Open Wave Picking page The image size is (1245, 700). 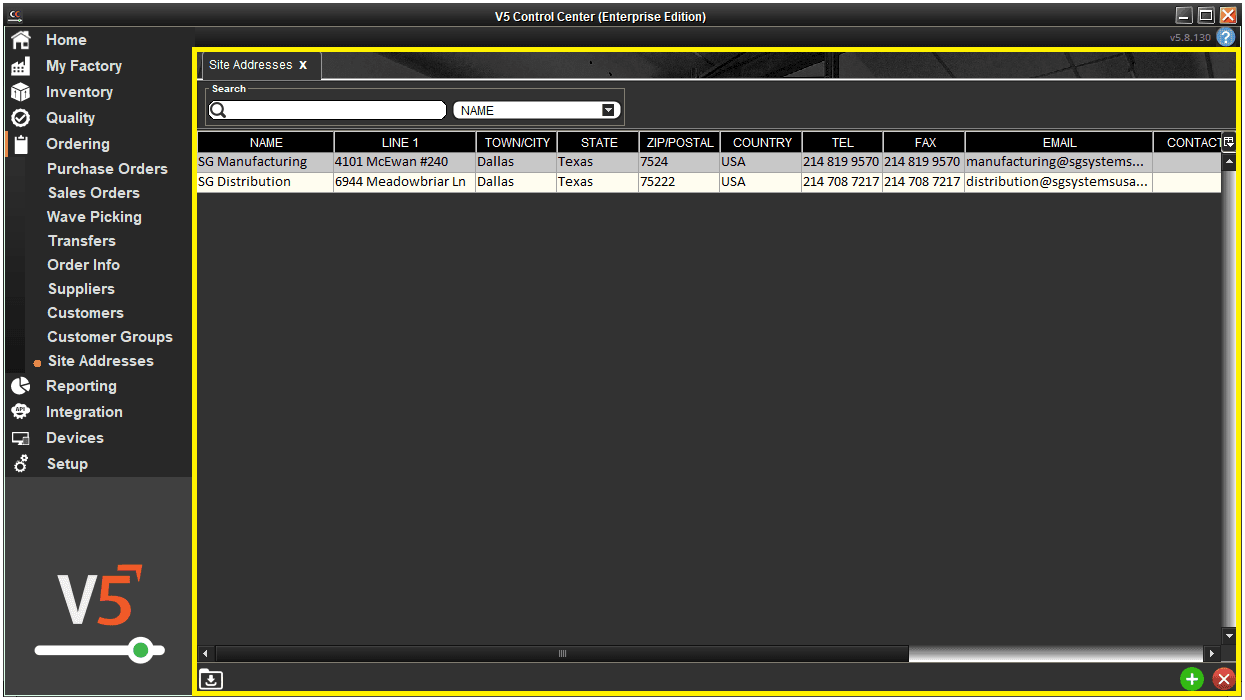(x=94, y=217)
